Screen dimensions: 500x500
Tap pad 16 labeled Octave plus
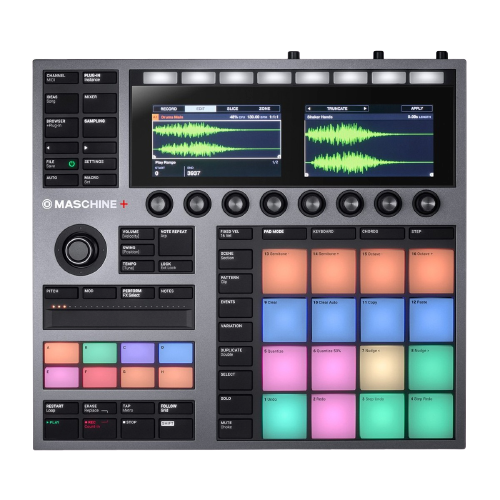[431, 271]
